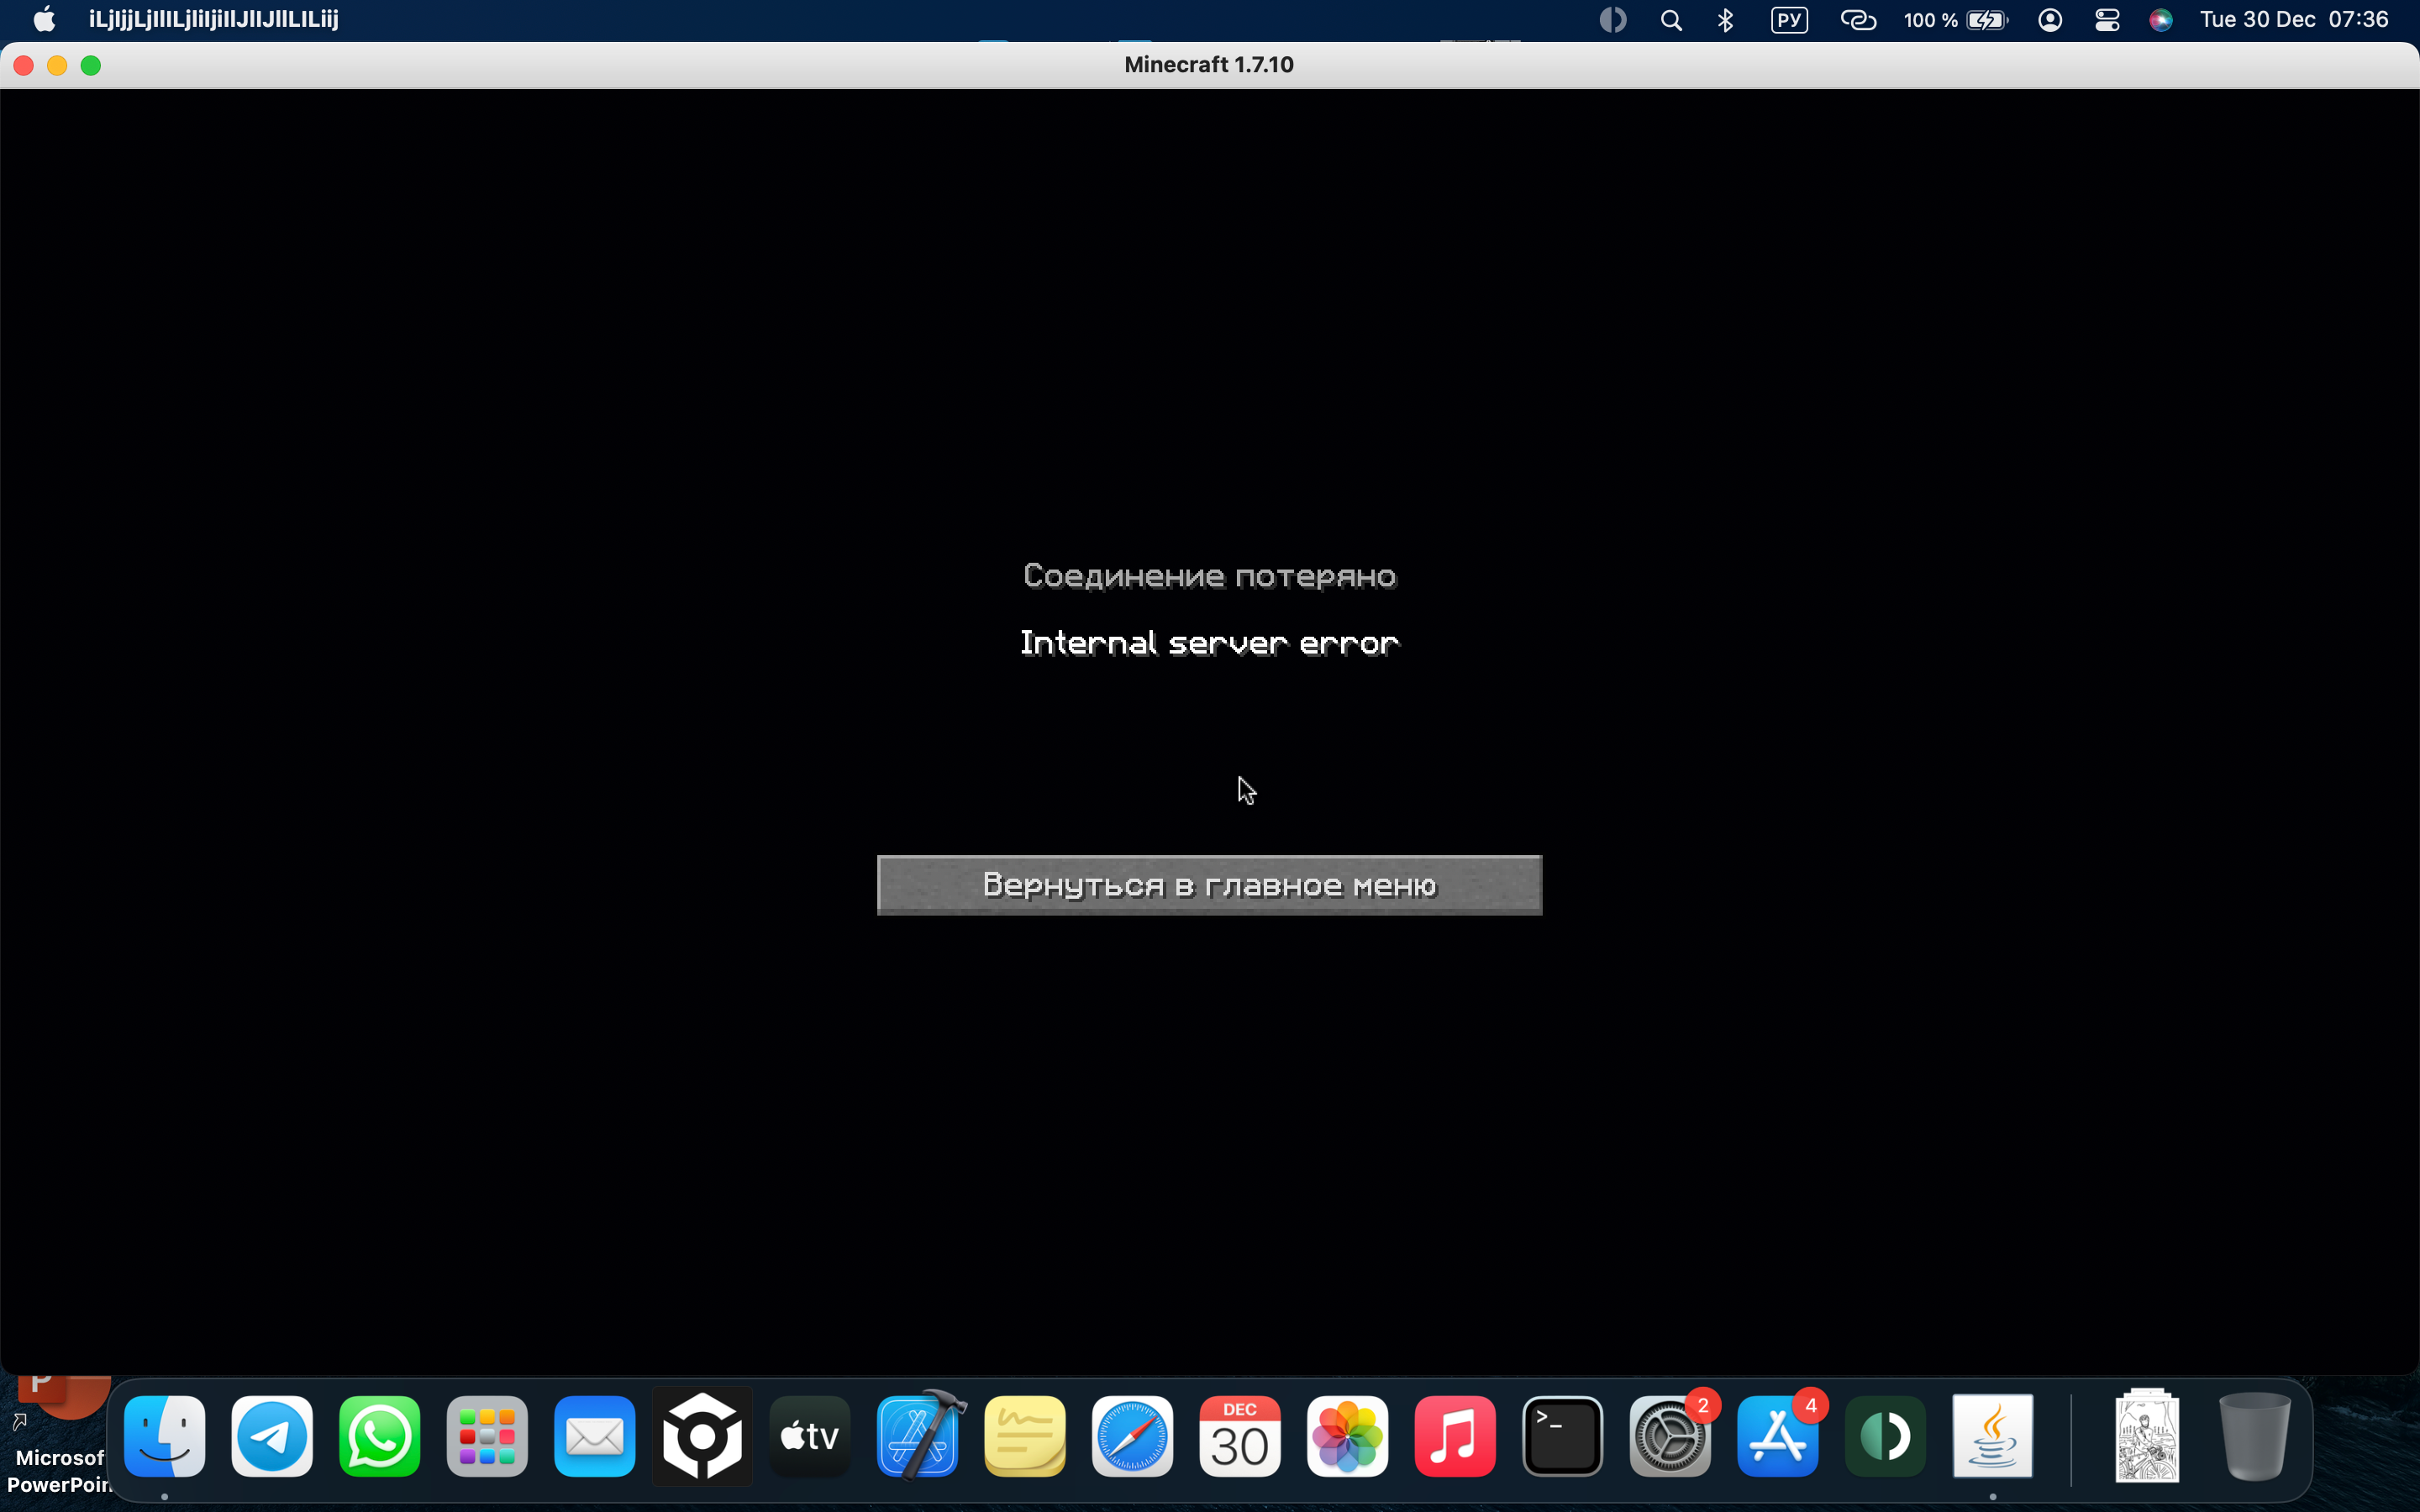This screenshot has width=2420, height=1512.
Task: Open Control Center from menu bar
Action: coord(2107,20)
